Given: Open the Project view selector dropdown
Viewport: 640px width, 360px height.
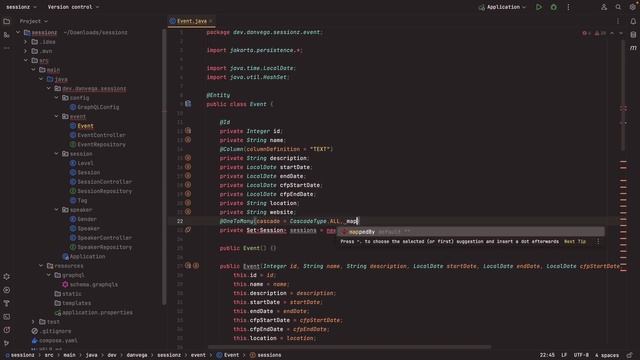Looking at the screenshot, I should pos(33,21).
